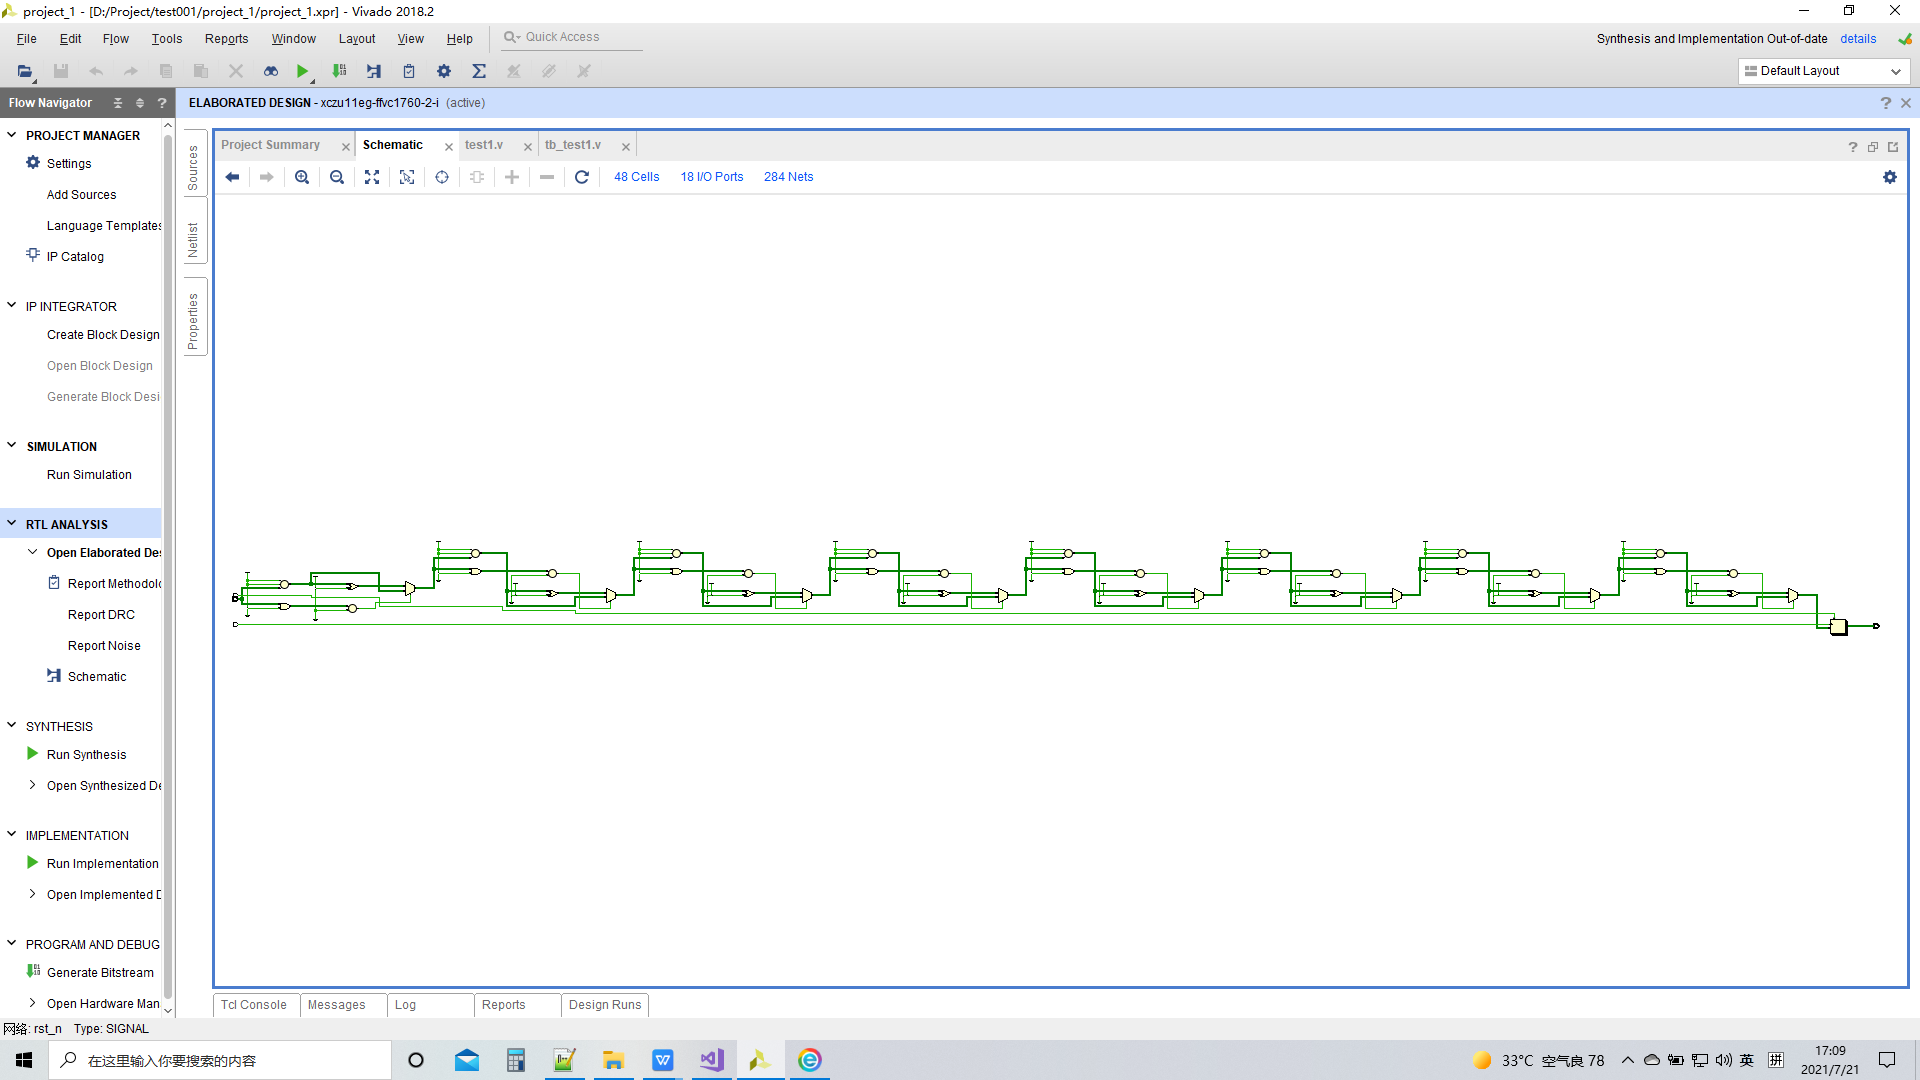
Task: Collapse the RTL ANALYSIS section
Action: [12, 524]
